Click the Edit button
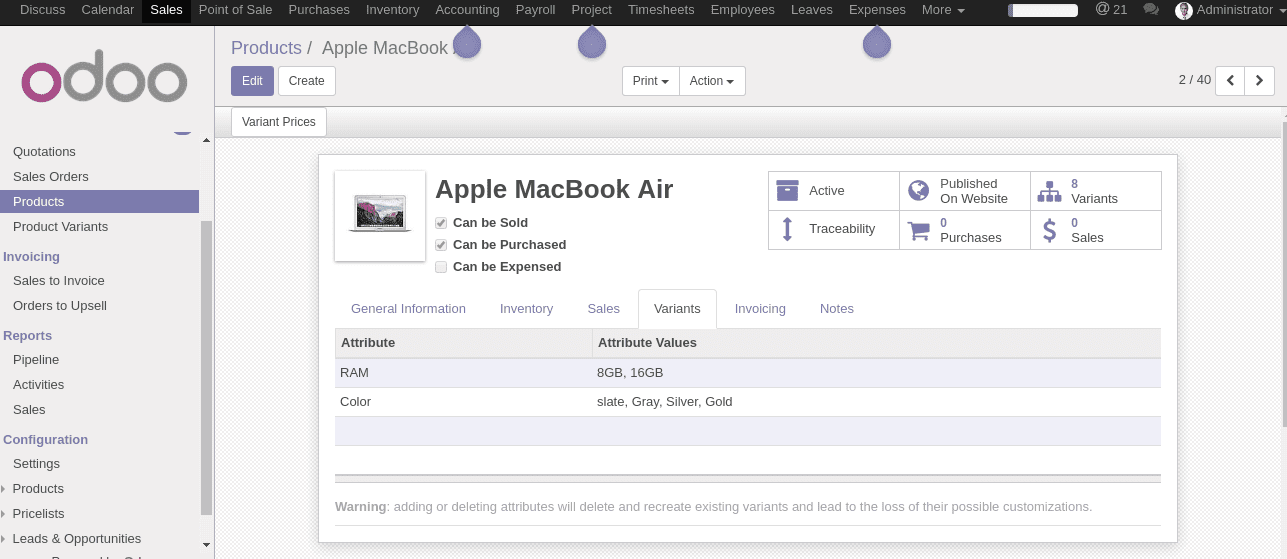Screen dimensions: 1287x559 pos(252,81)
